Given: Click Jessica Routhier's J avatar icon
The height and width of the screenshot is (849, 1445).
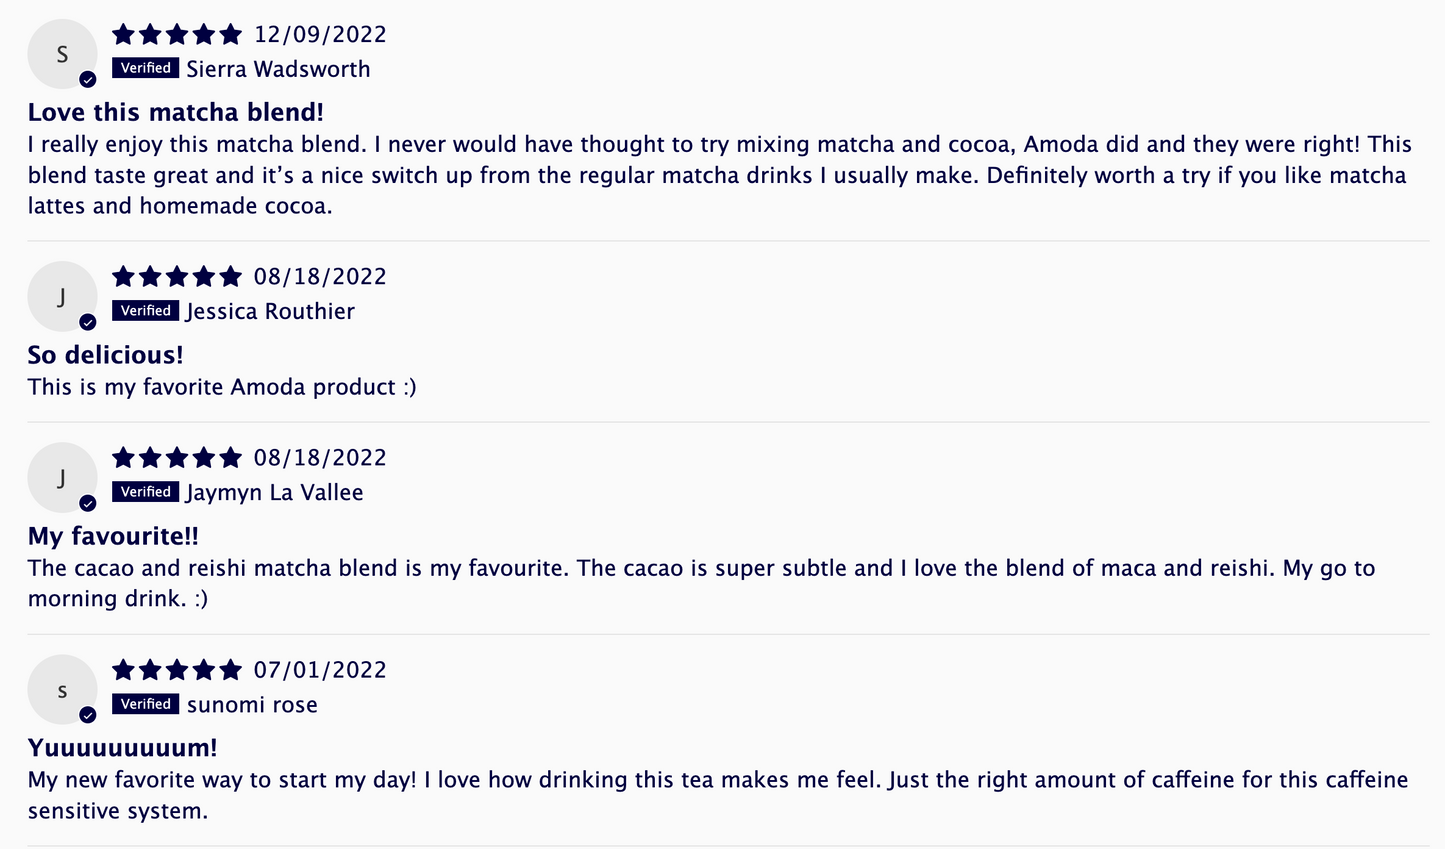Looking at the screenshot, I should [62, 296].
